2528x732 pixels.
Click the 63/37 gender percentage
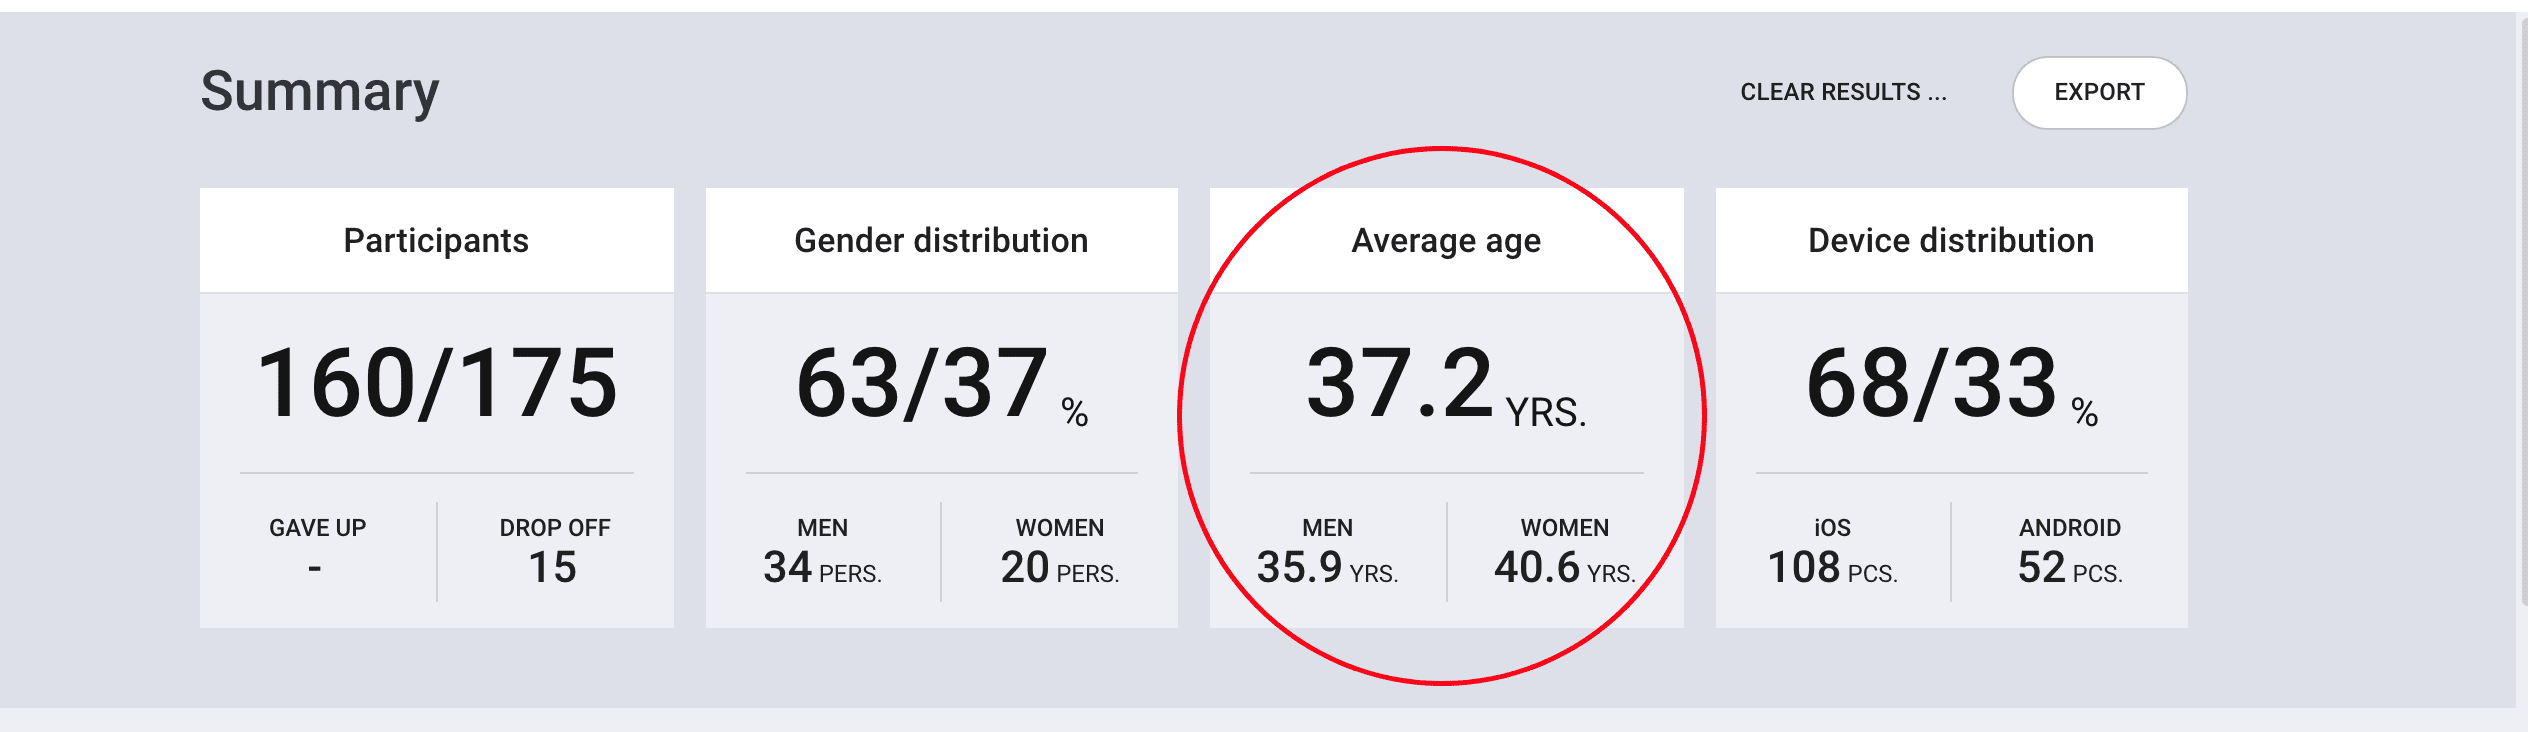point(941,383)
